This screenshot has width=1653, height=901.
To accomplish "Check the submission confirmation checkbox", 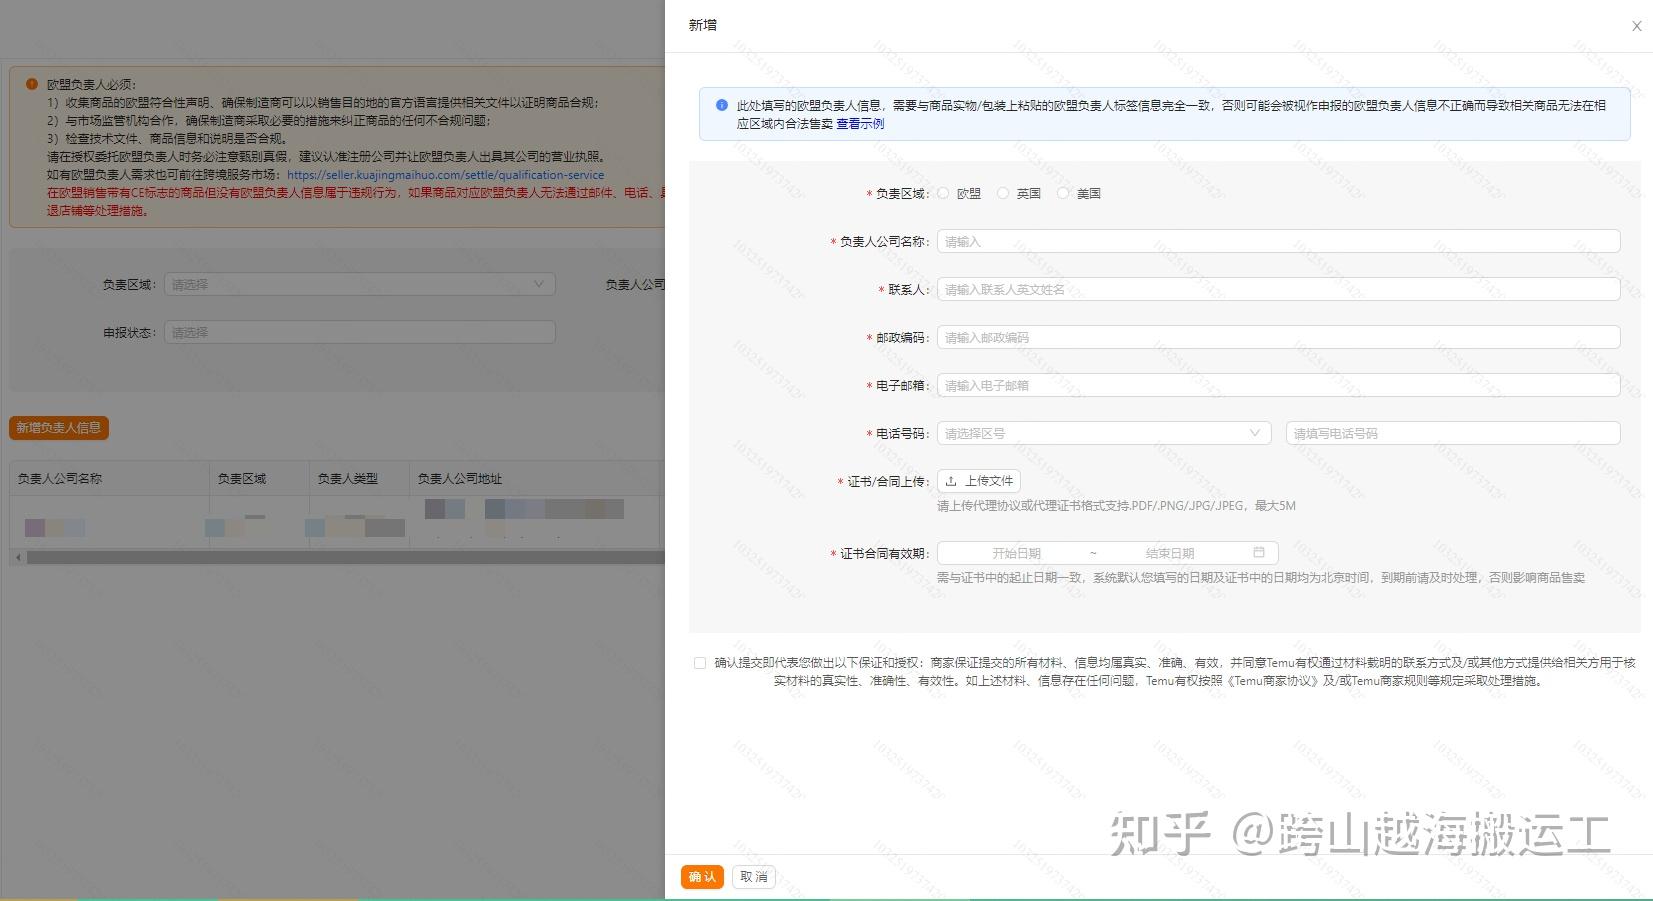I will click(x=700, y=662).
